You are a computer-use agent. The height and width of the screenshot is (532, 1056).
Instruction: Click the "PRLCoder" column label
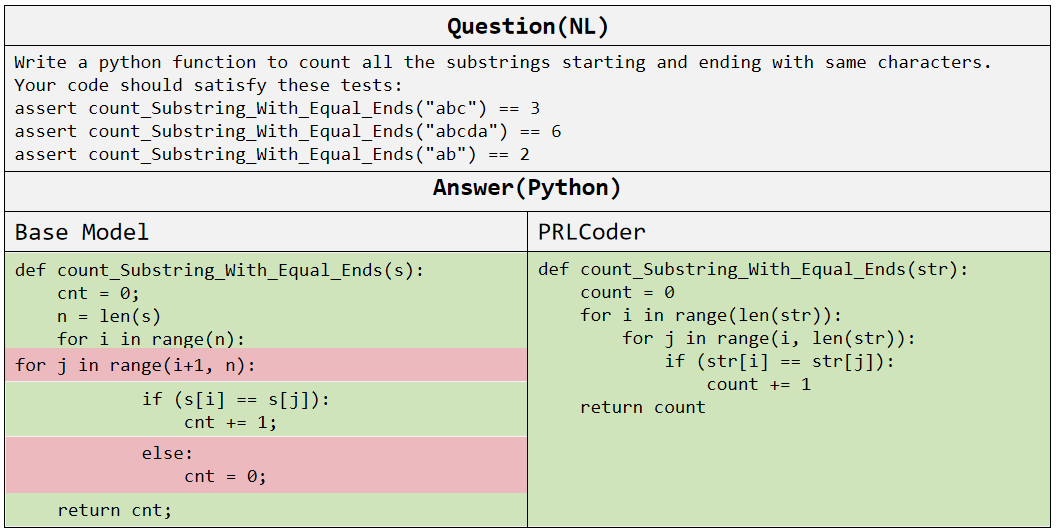tap(592, 233)
